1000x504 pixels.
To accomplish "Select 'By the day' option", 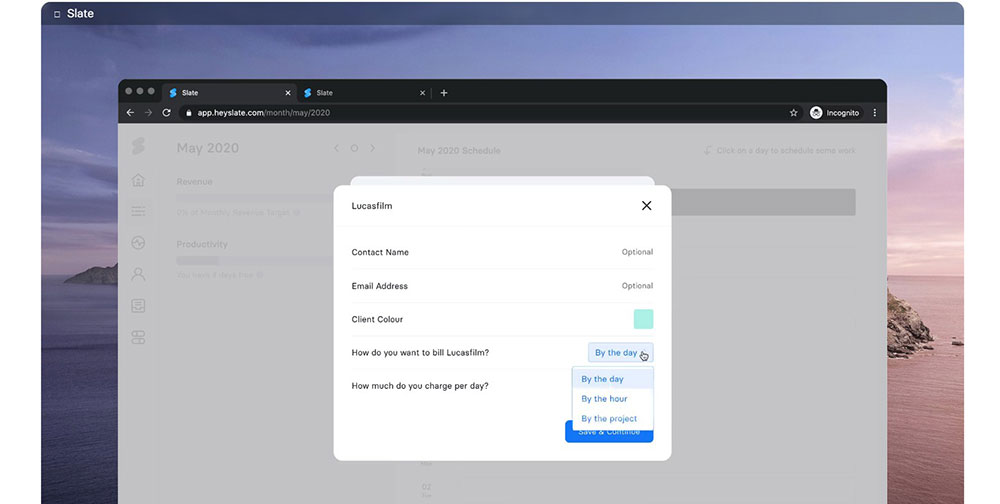I will coord(613,379).
